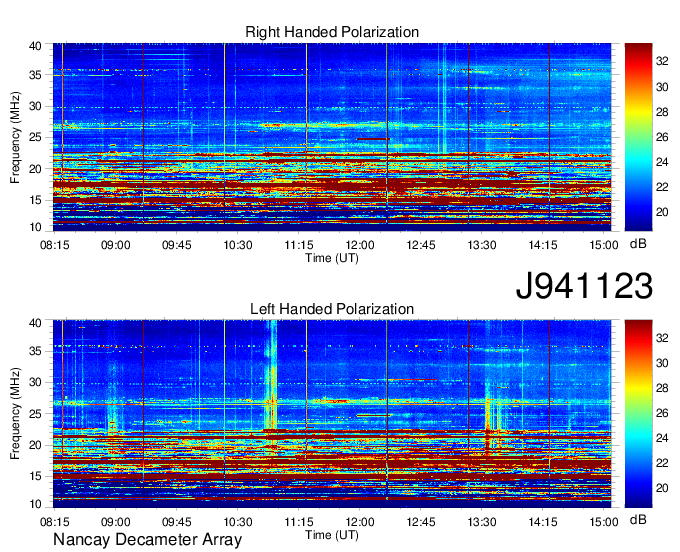Click the "40" frequency tick of the Right Handed plot

point(35,46)
